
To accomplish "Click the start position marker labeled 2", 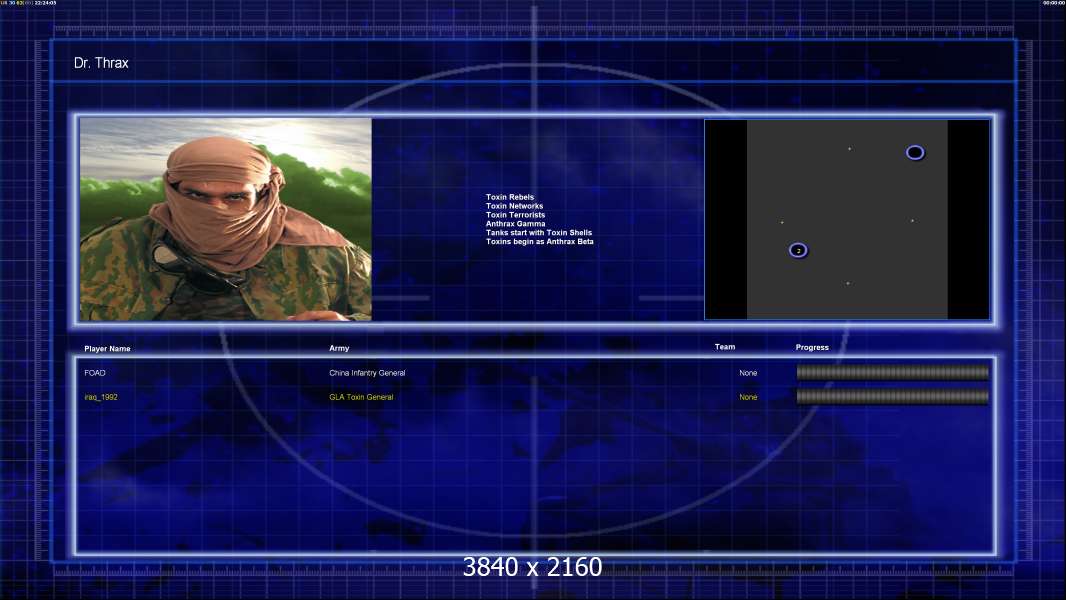I will pyautogui.click(x=798, y=251).
